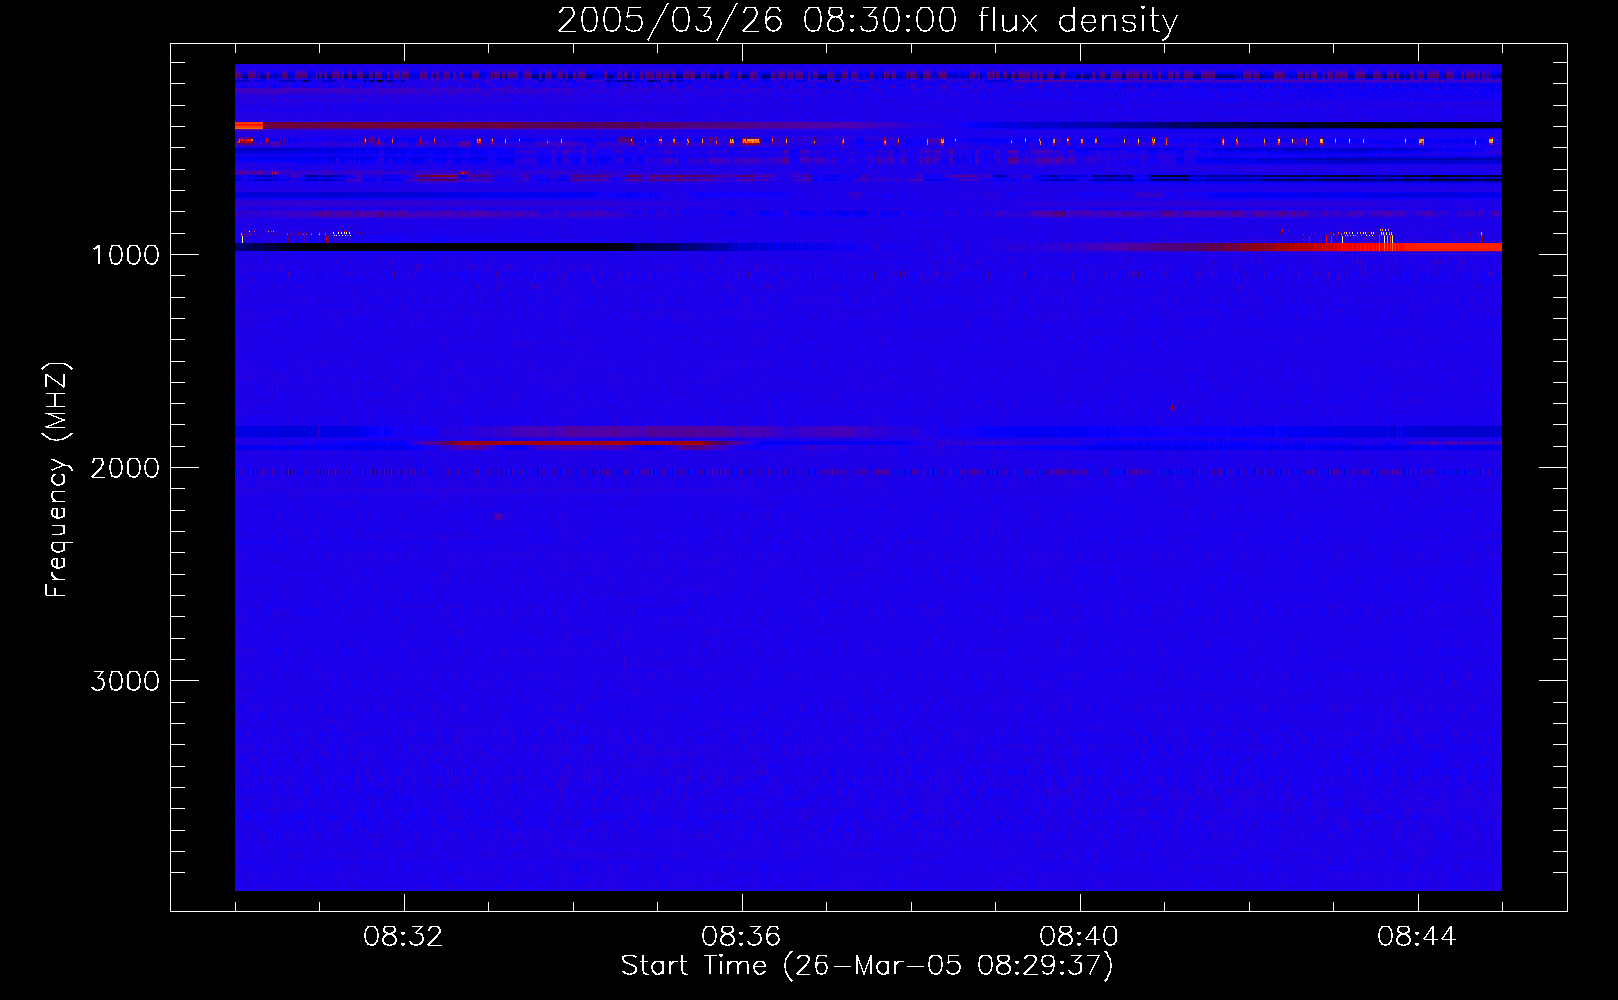This screenshot has height=1000, width=1618.
Task: Select the 'Frequency (MHZ)' y-axis label
Action: click(57, 480)
